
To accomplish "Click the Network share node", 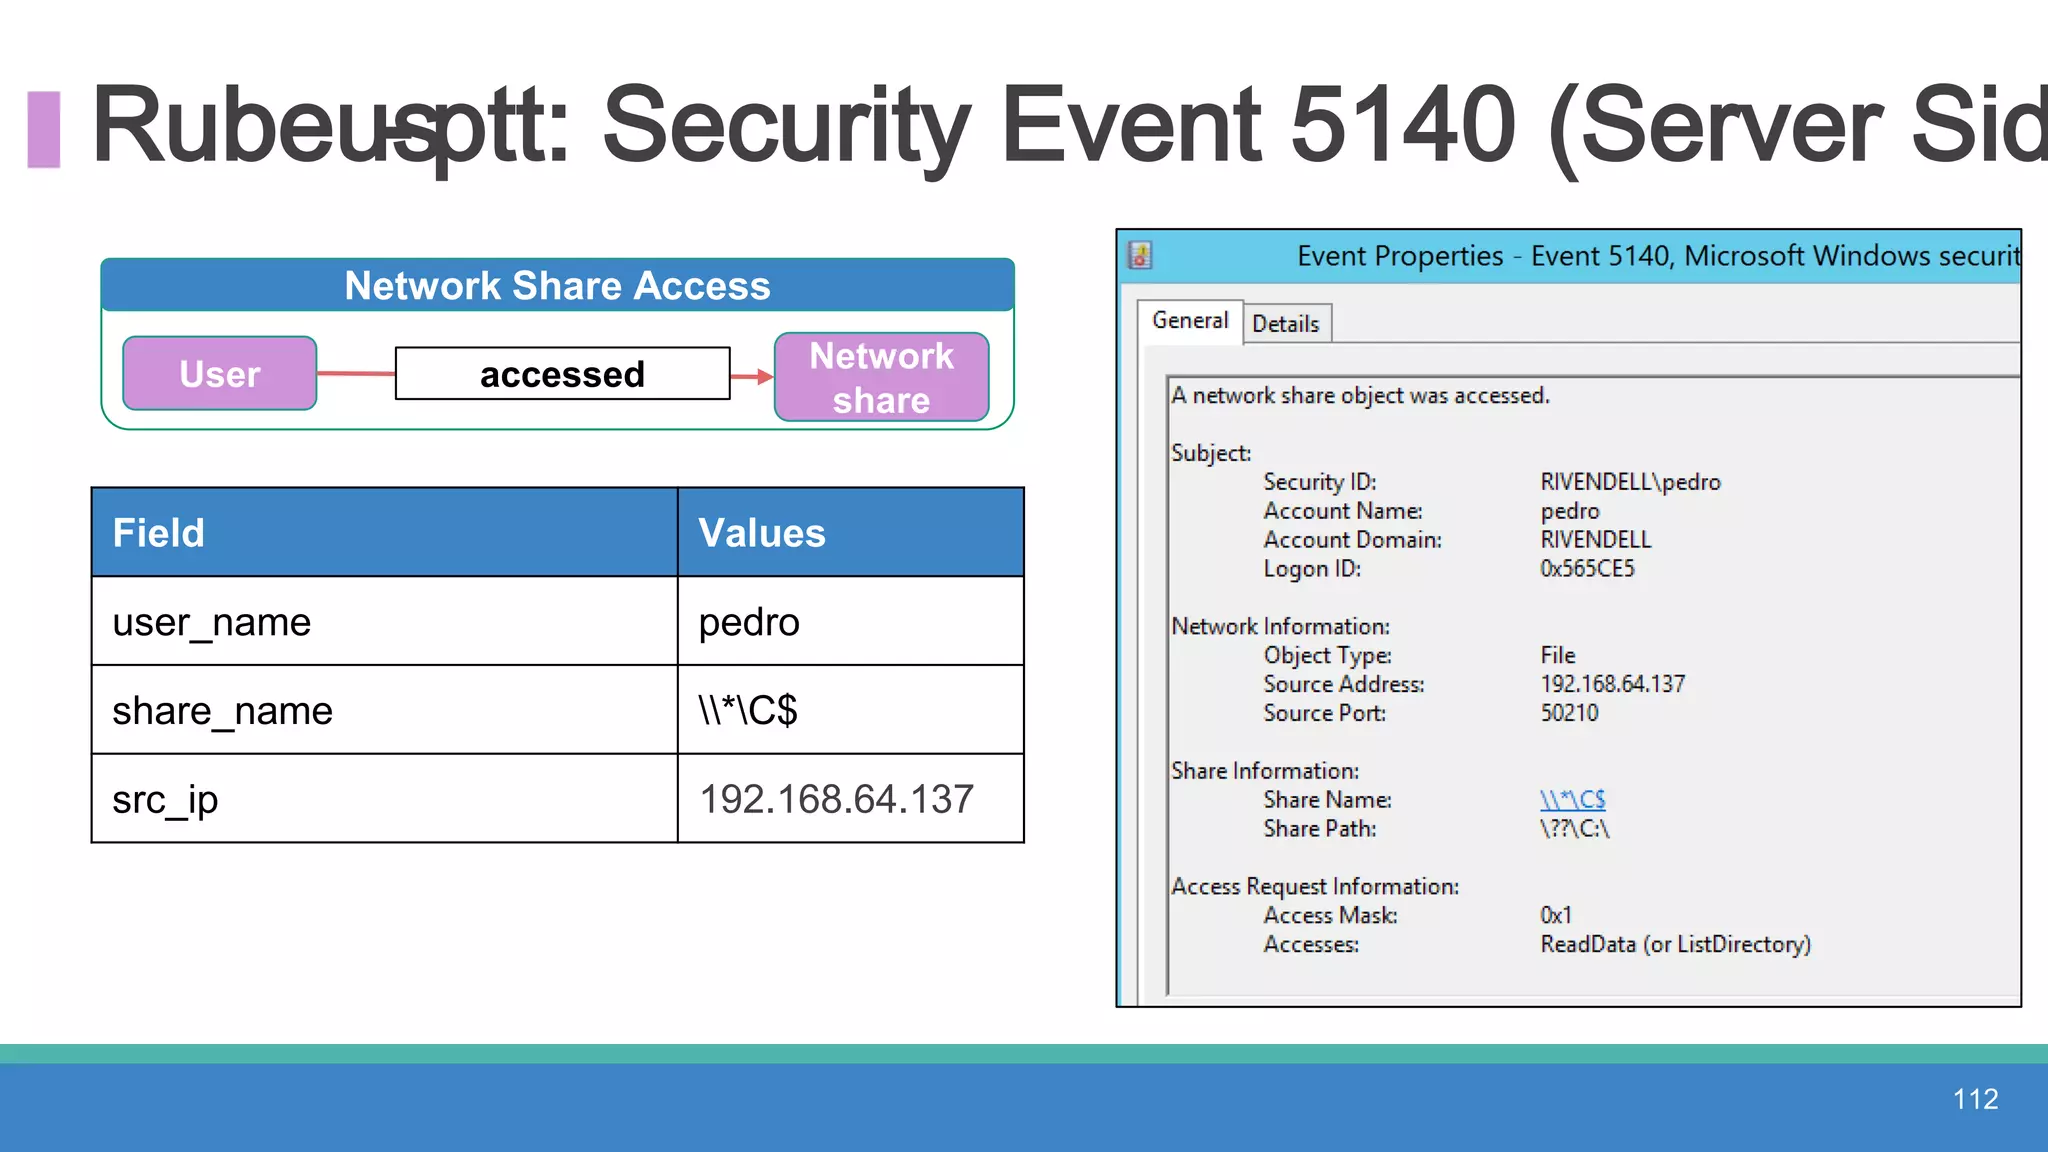I will [x=881, y=377].
